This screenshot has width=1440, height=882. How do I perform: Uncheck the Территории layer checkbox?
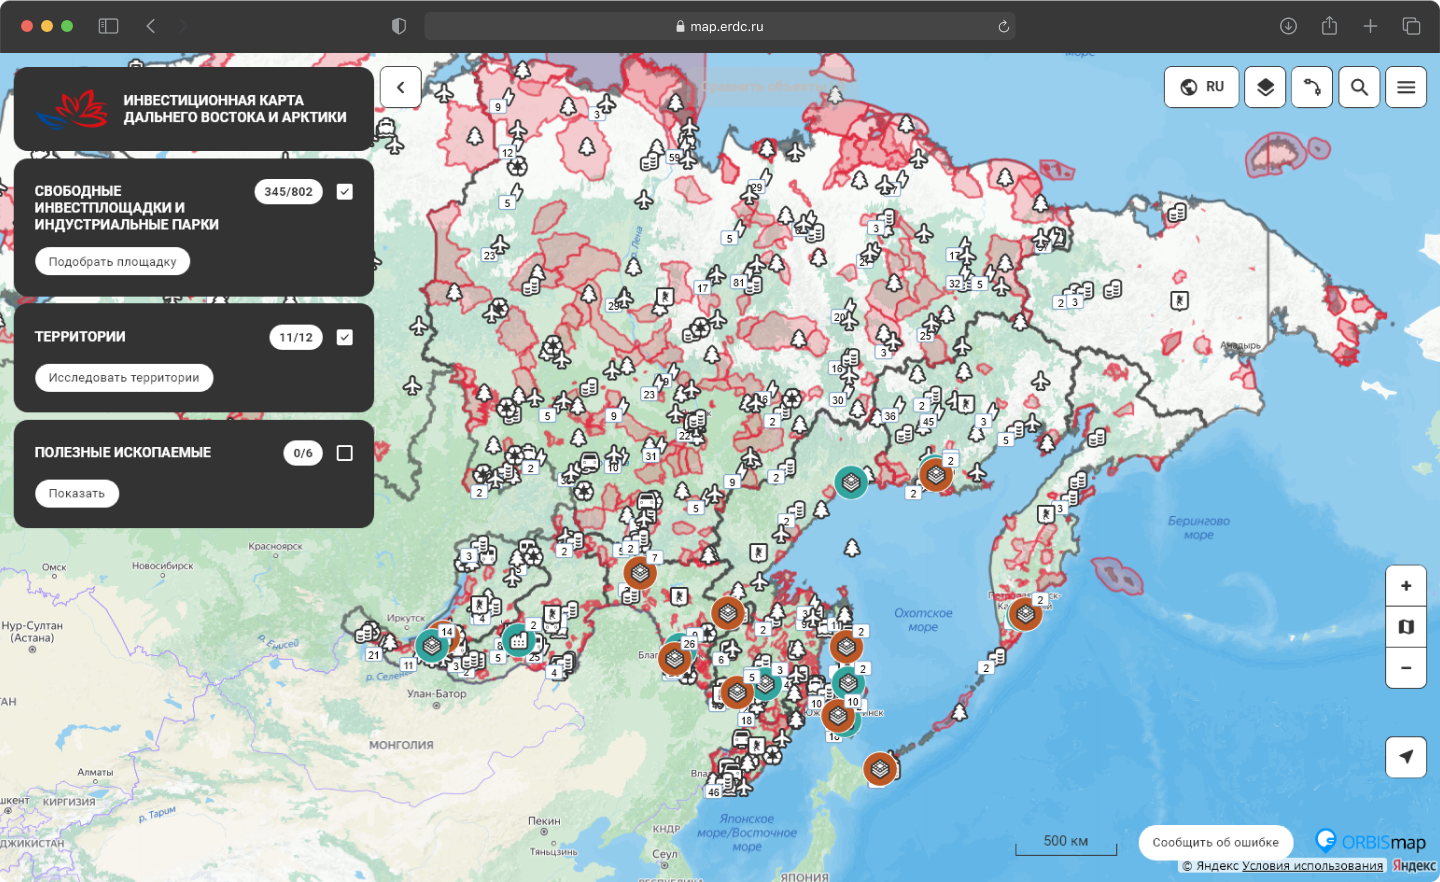345,338
